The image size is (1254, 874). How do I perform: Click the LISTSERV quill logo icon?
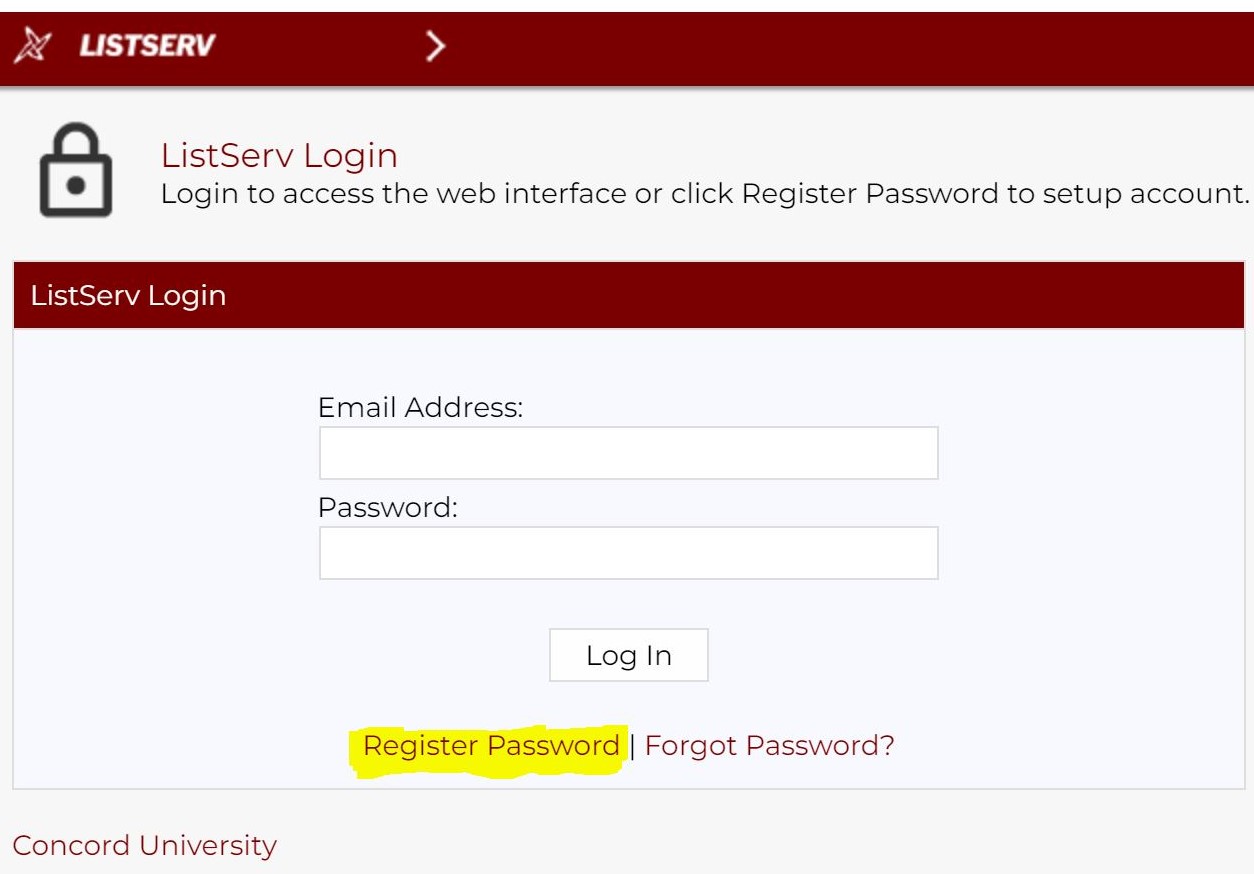click(36, 46)
